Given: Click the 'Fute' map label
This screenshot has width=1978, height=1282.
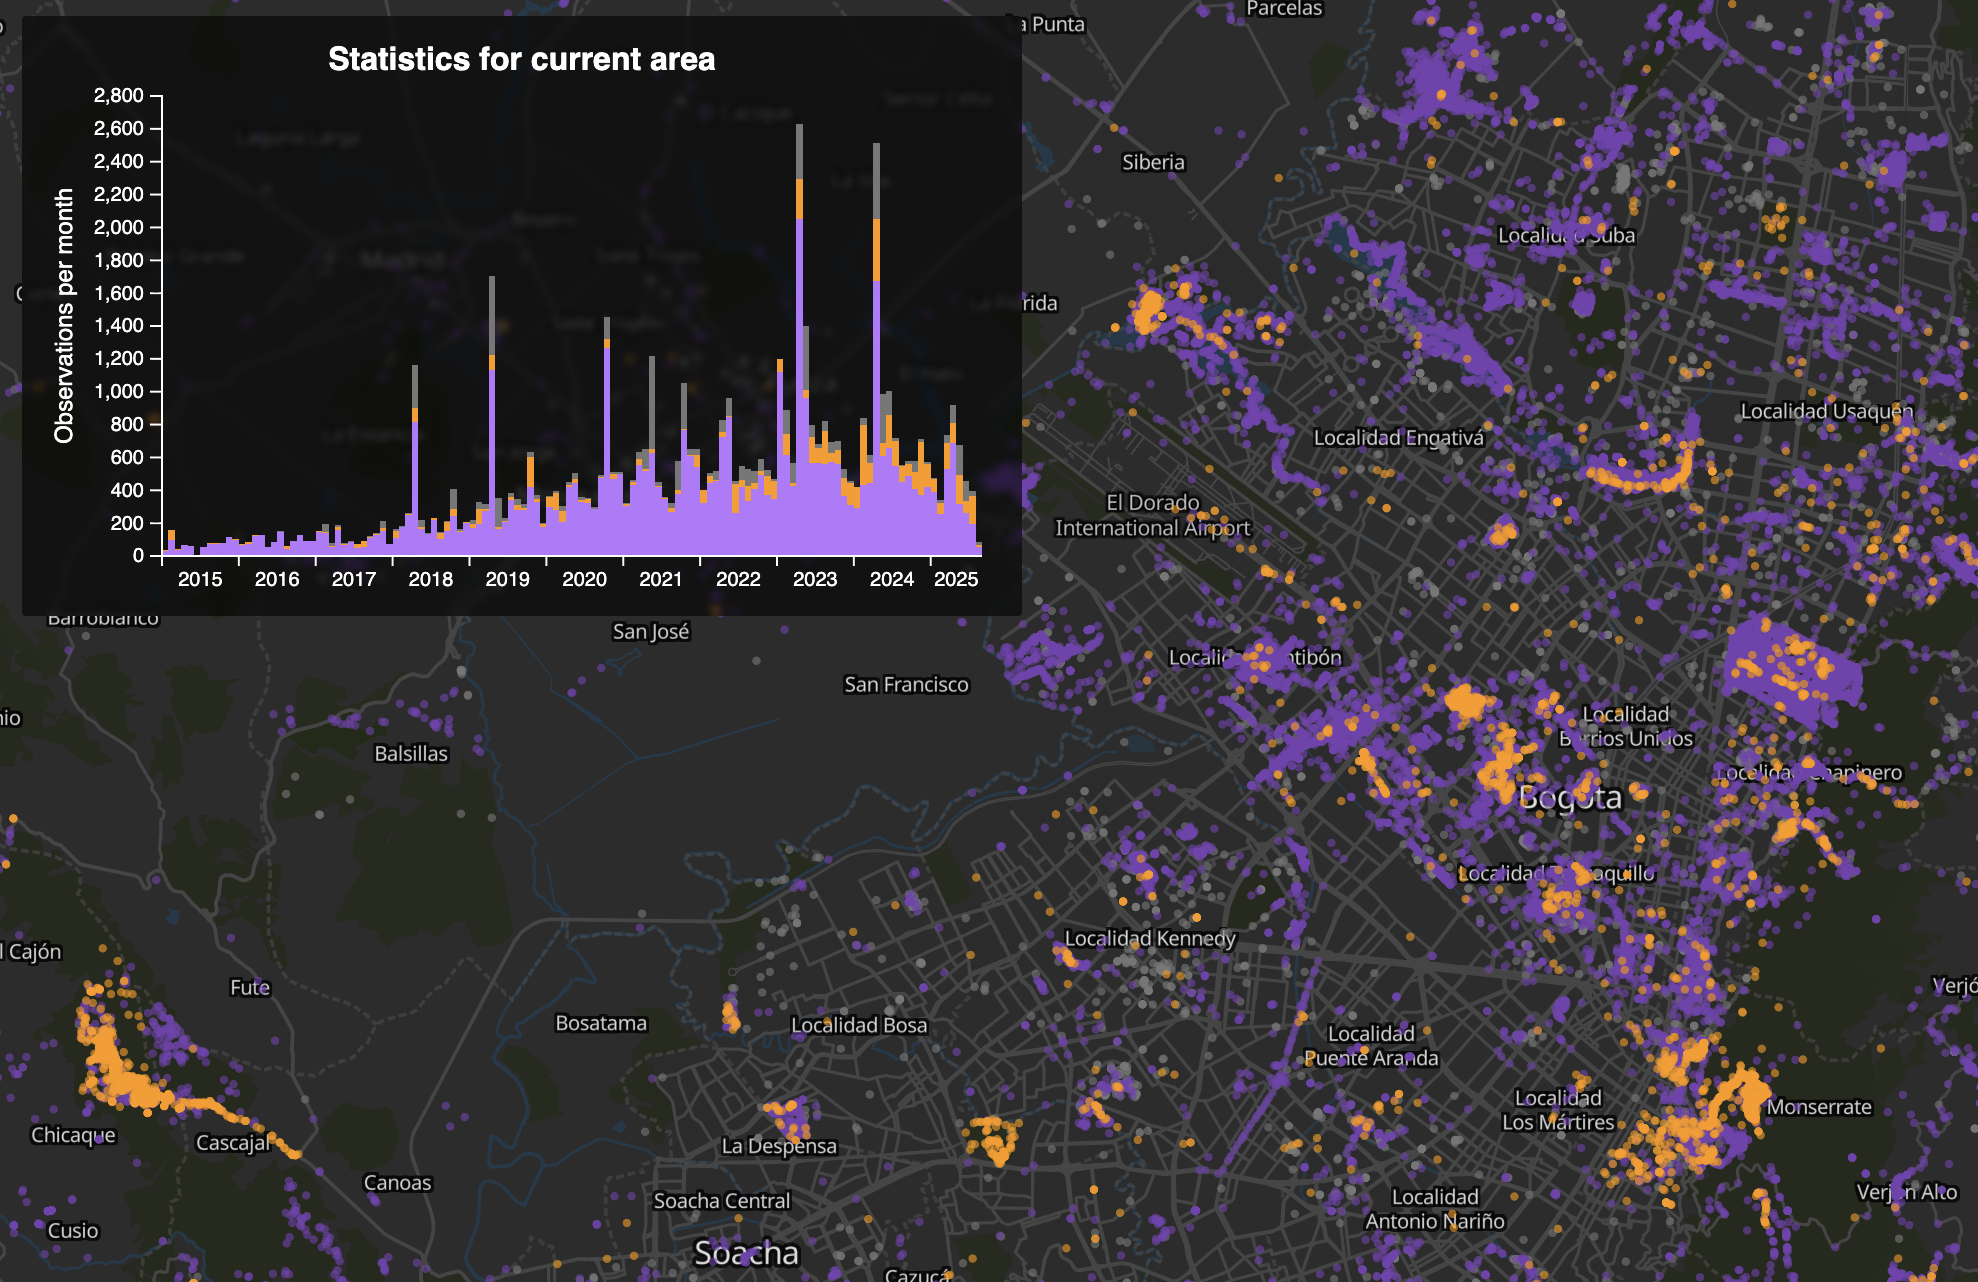Looking at the screenshot, I should [250, 987].
